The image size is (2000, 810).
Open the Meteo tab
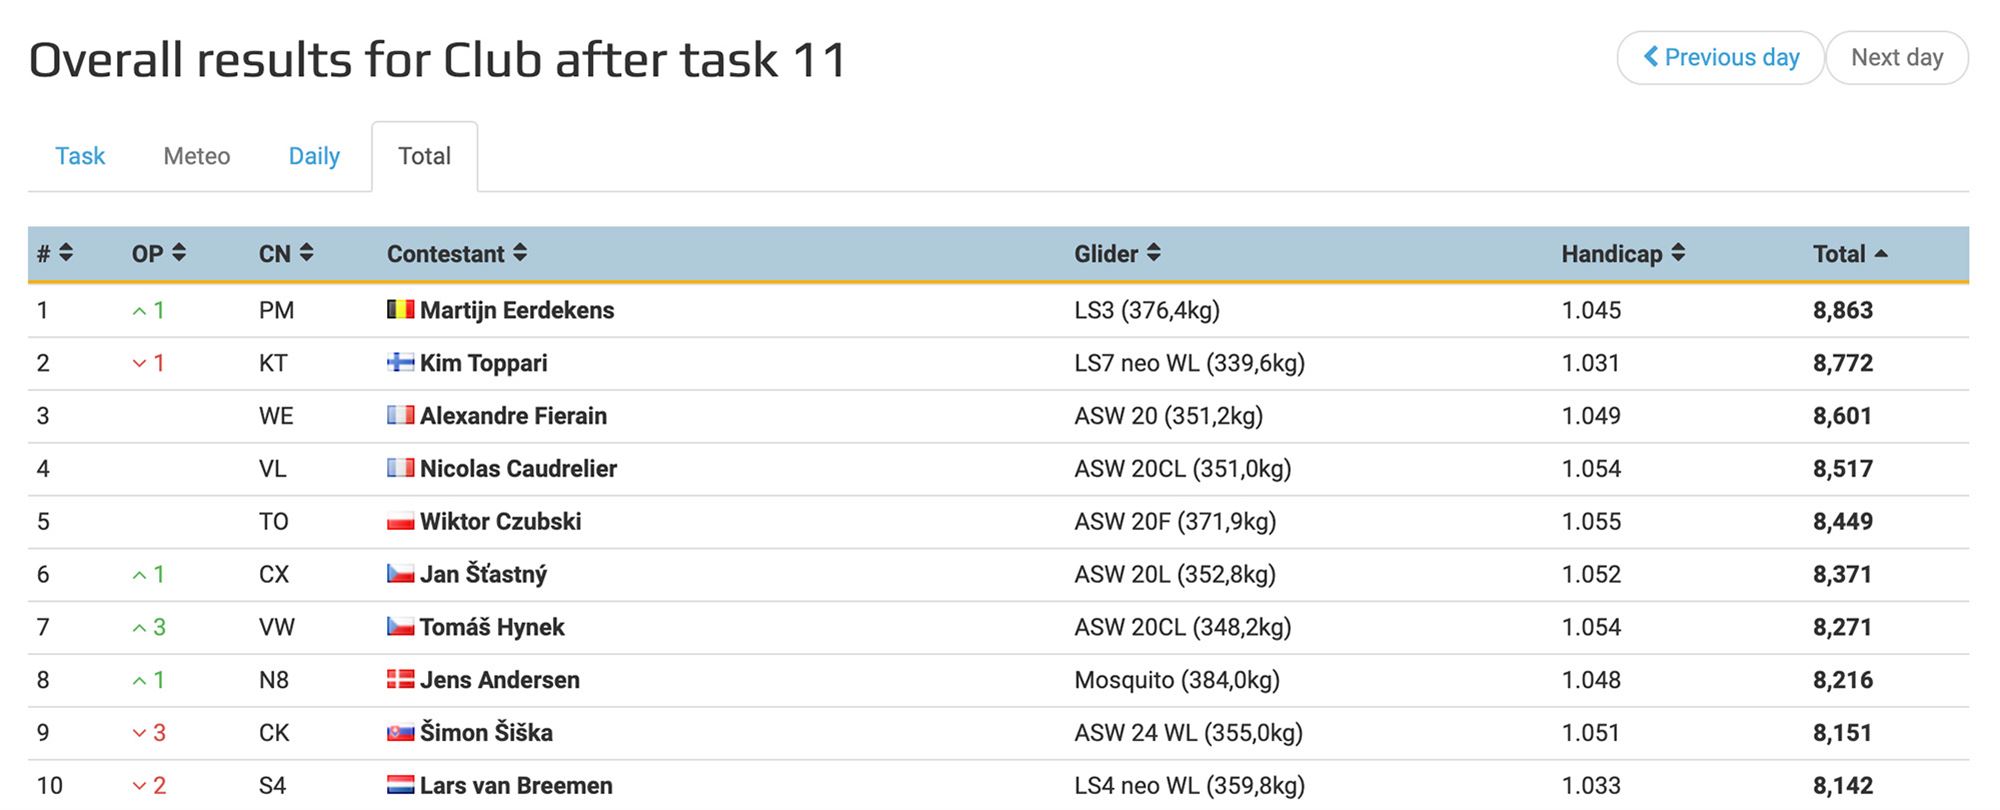pos(197,156)
